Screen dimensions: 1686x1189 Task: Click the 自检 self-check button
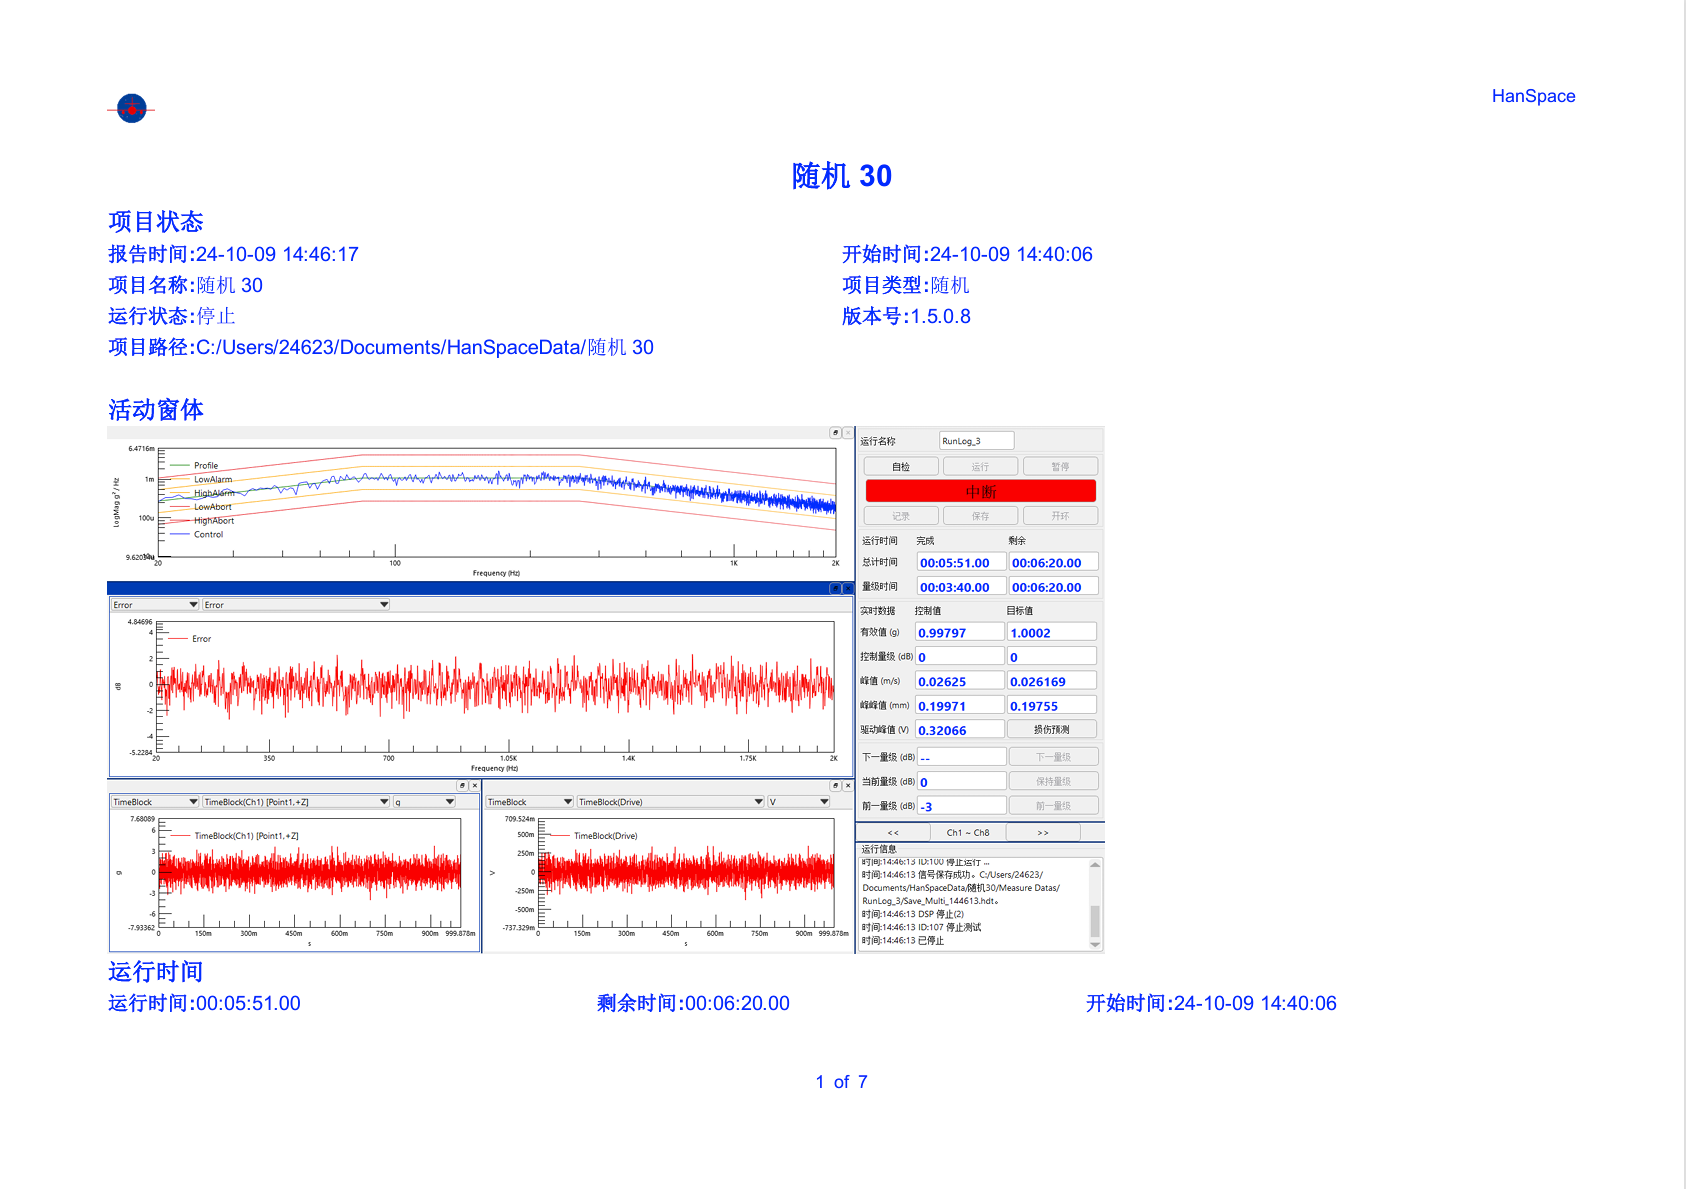901,467
